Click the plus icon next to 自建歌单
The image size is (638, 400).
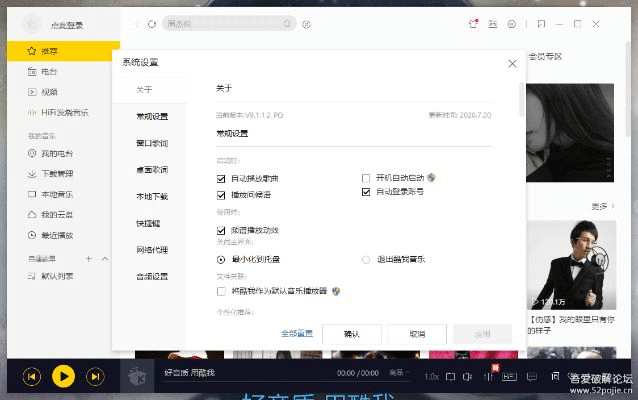pos(89,259)
